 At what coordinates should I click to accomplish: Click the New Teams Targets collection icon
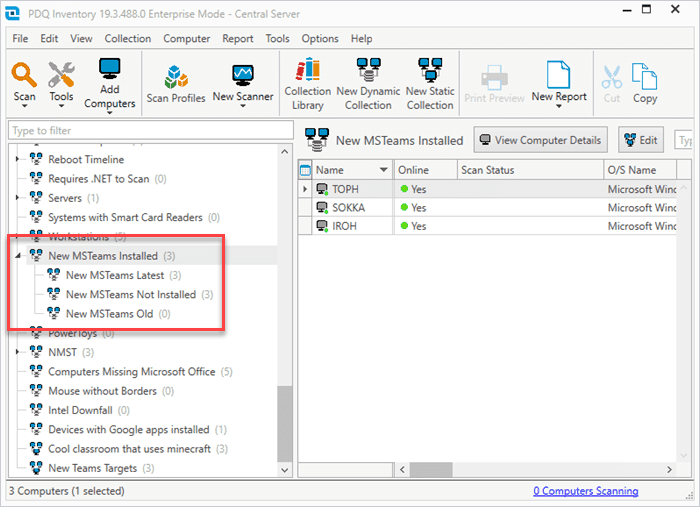pos(36,468)
